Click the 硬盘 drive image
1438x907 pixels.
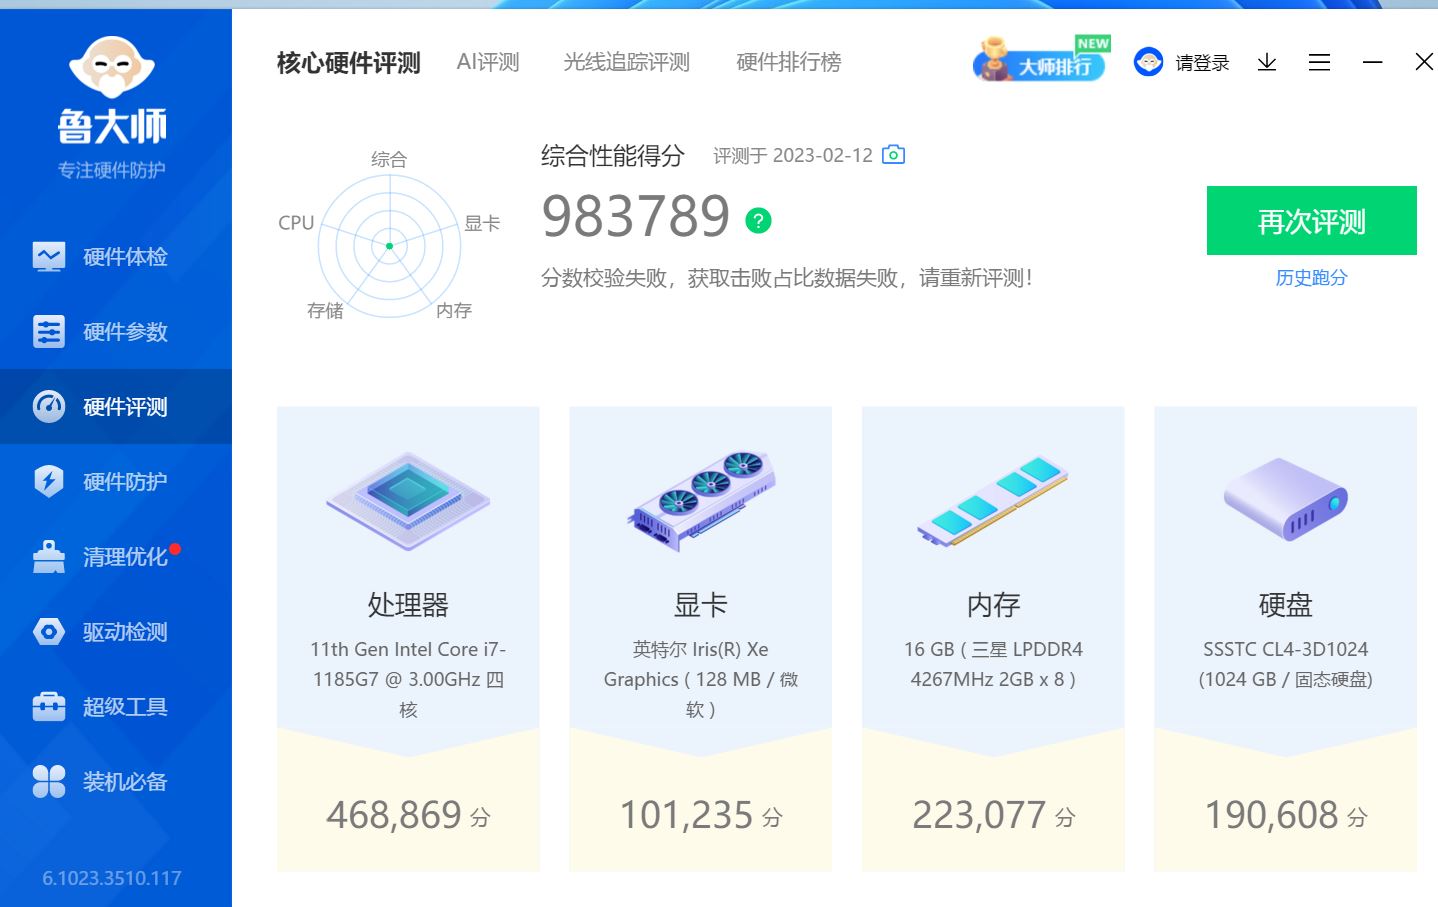click(x=1286, y=499)
